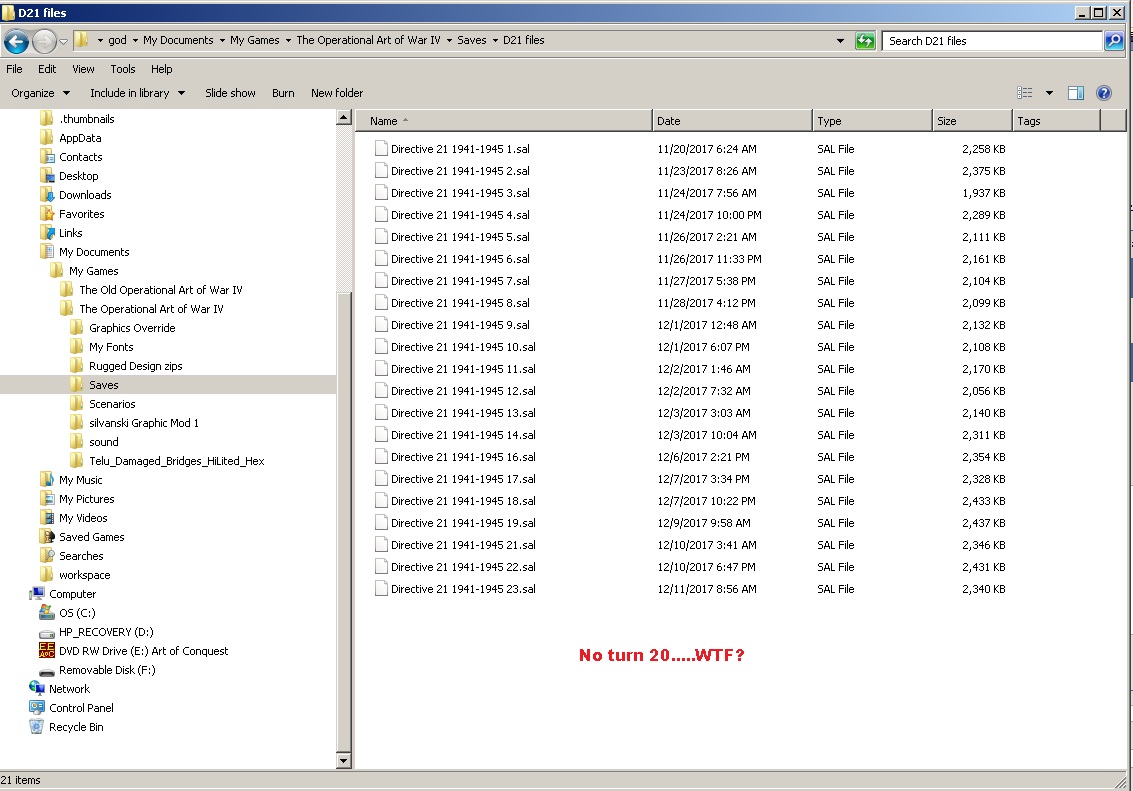The image size is (1133, 791).
Task: Open the Help menu
Action: click(x=162, y=69)
